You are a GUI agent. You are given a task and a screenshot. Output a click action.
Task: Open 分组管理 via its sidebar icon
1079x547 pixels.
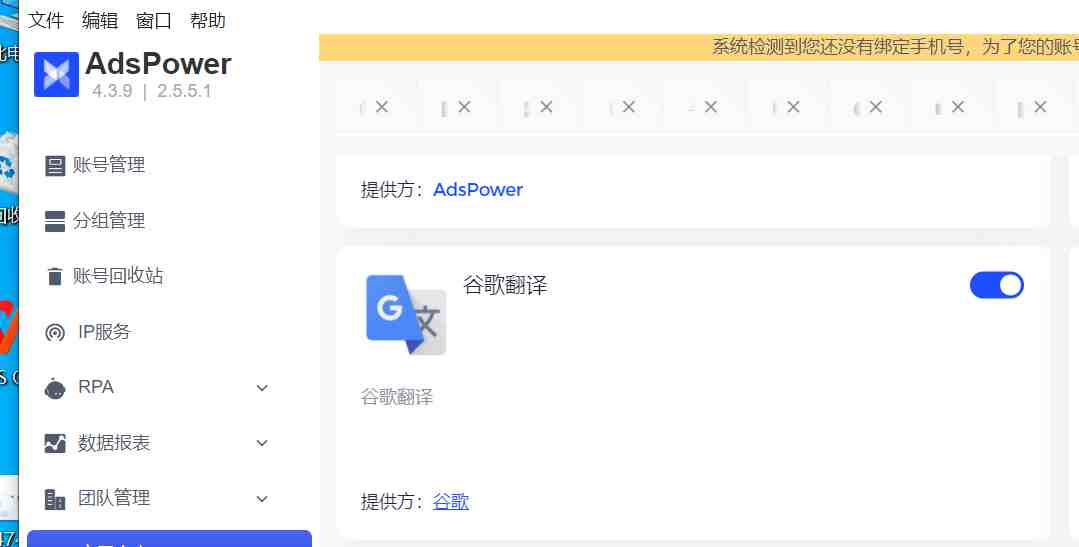[55, 222]
